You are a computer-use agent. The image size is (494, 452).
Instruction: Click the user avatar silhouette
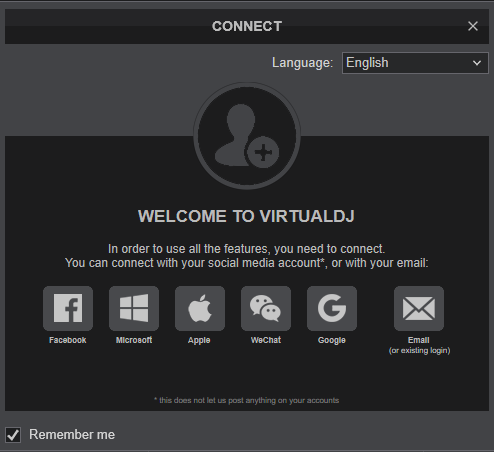[x=247, y=136]
